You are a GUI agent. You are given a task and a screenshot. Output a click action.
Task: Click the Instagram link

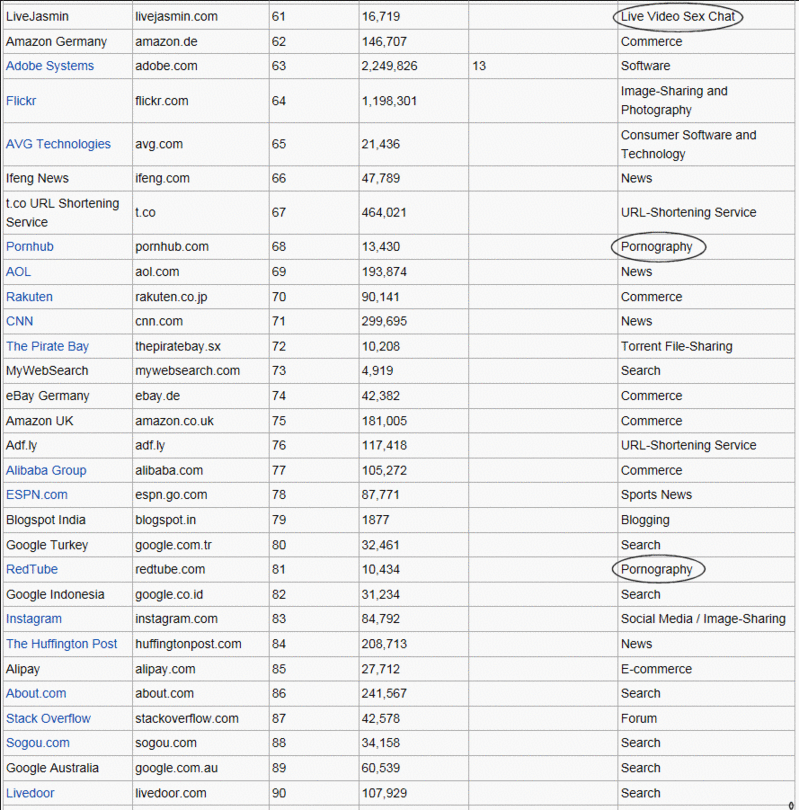coord(34,619)
